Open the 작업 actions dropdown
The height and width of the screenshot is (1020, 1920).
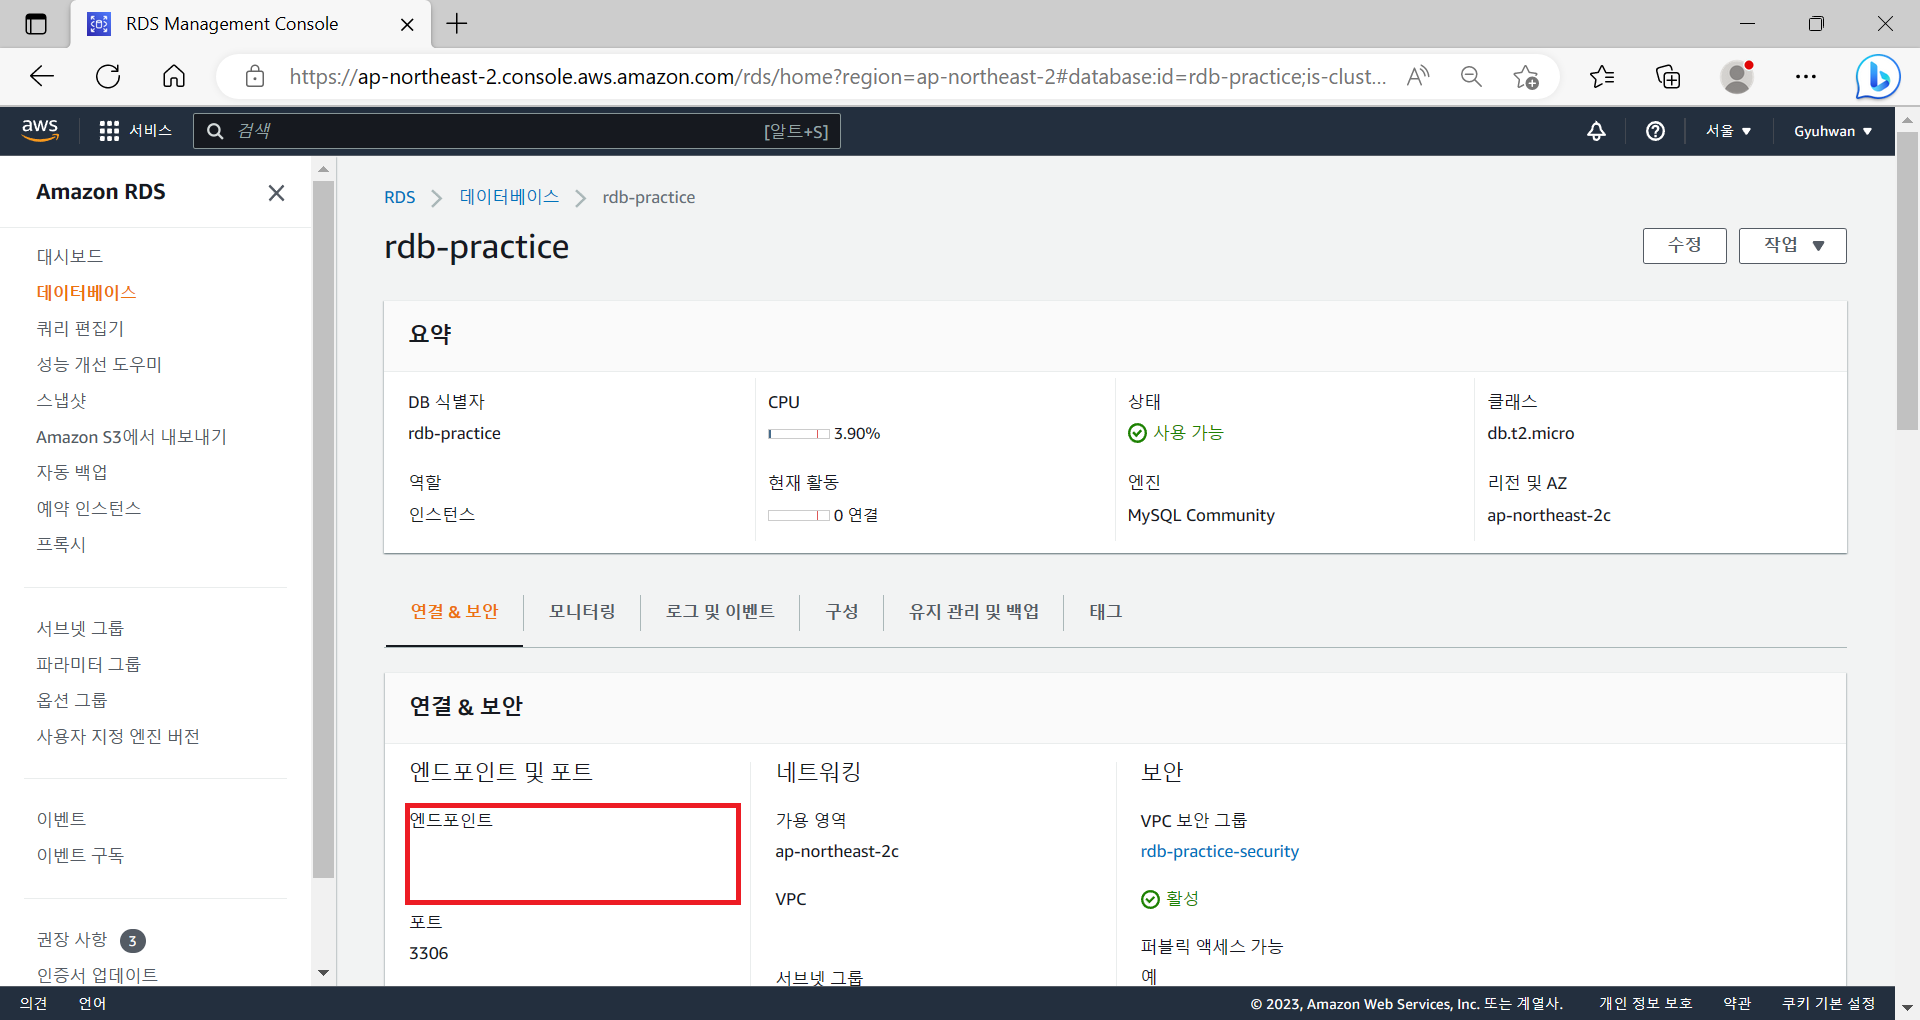tap(1792, 245)
